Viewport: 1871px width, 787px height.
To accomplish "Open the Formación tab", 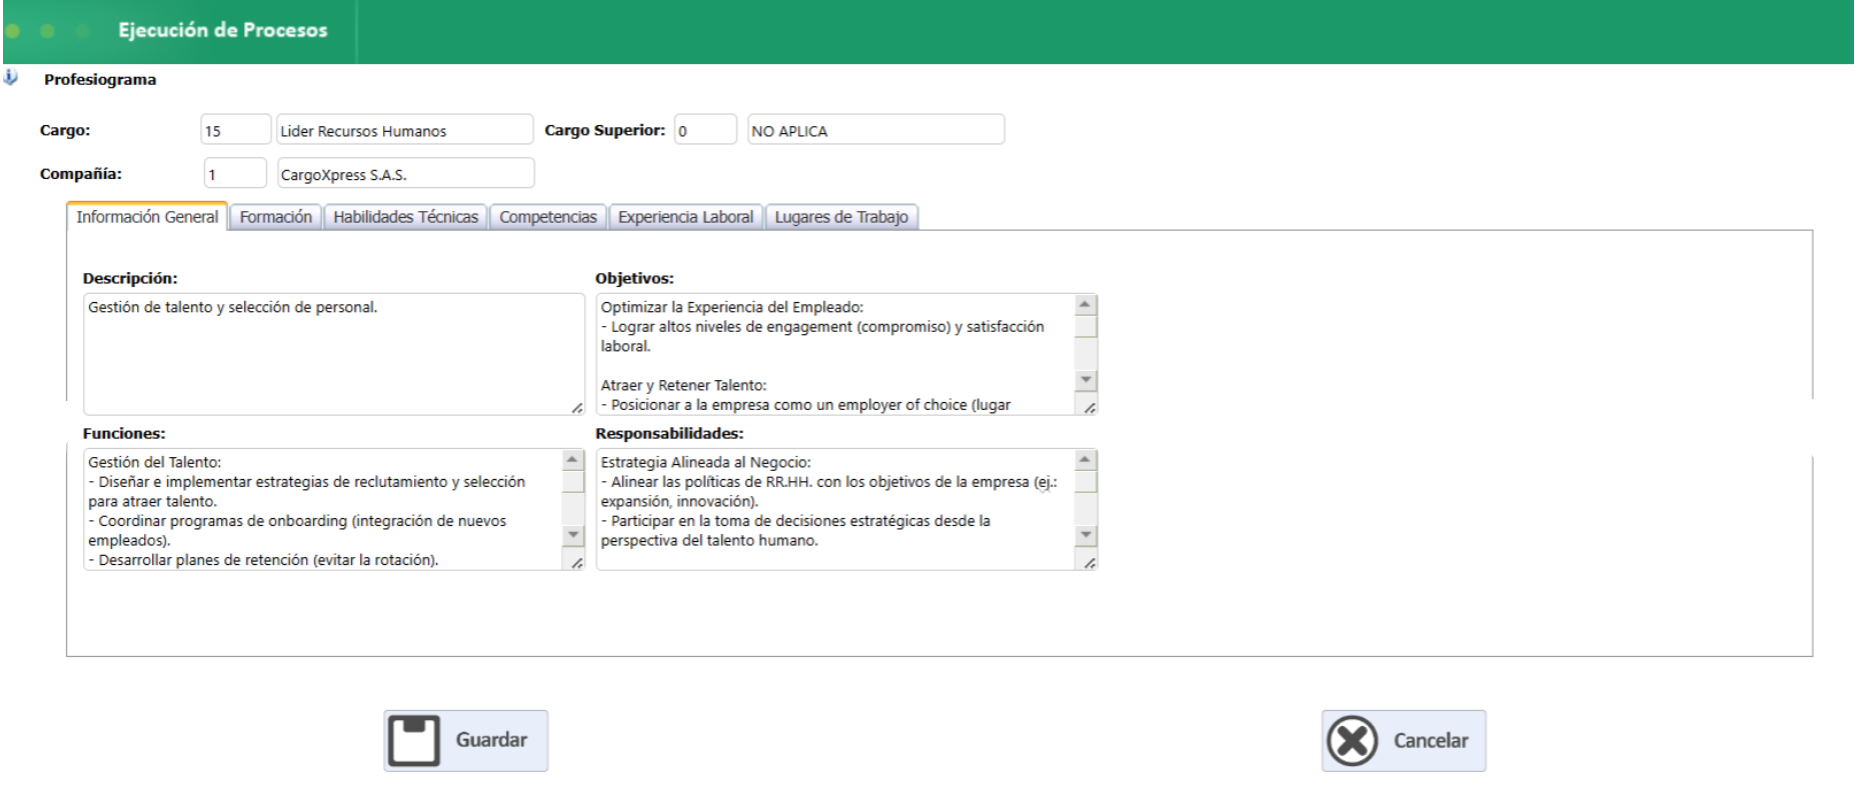I will [276, 217].
